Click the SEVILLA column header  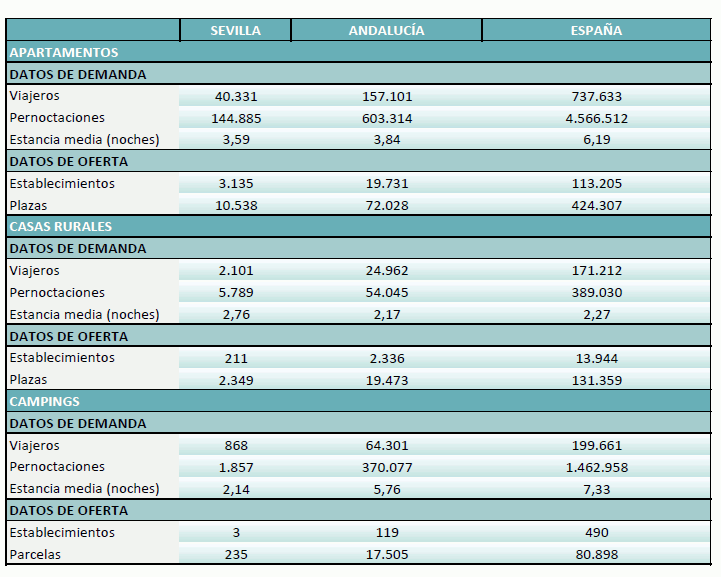coord(235,30)
